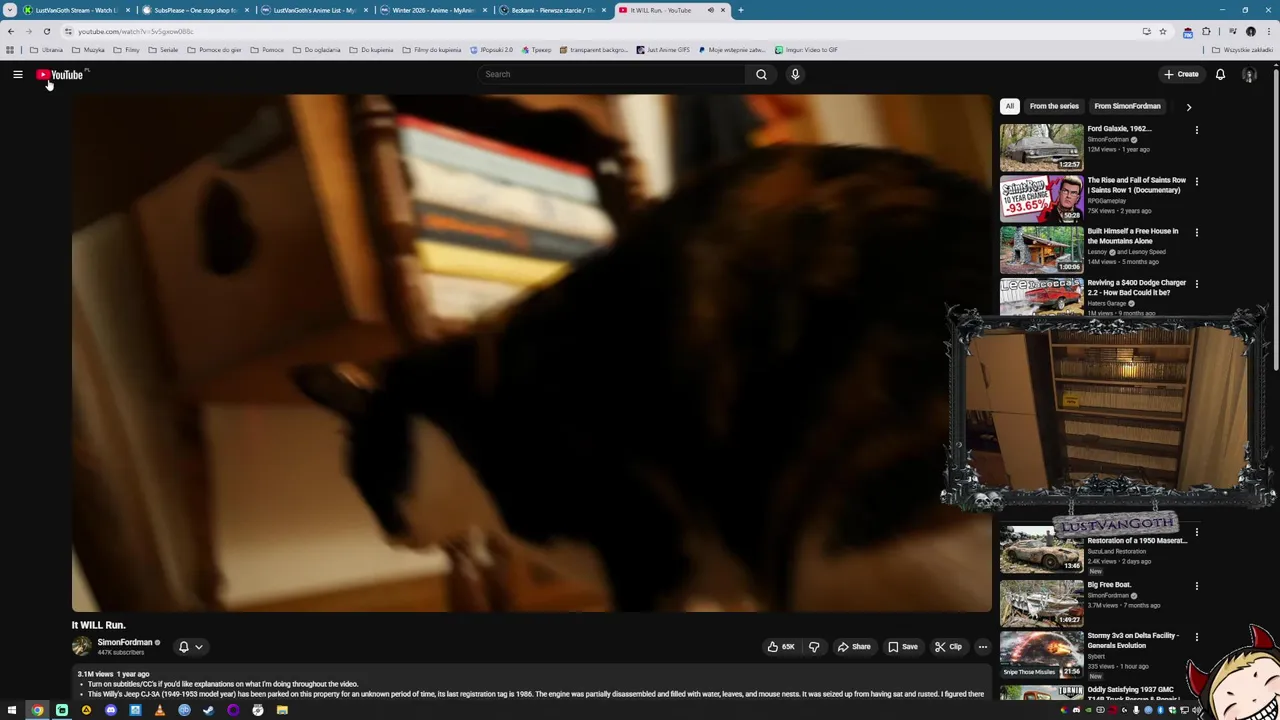The height and width of the screenshot is (720, 1280).
Task: Open the tab search dropdown arrow
Action: (10, 10)
